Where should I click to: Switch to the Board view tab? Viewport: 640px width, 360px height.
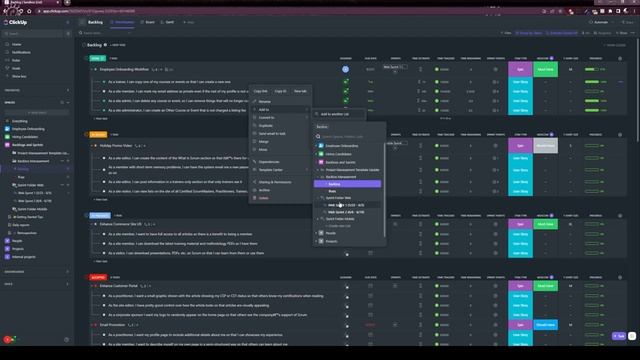point(148,22)
